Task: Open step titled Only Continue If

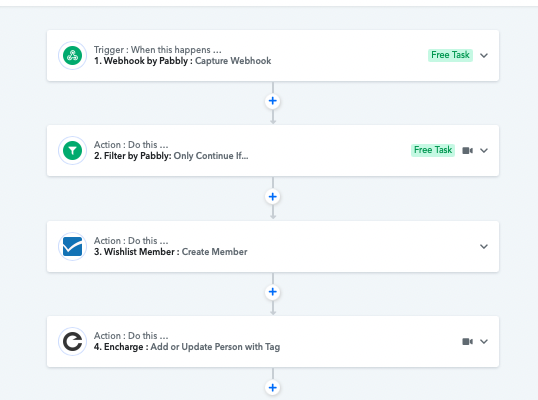Action: [211, 156]
